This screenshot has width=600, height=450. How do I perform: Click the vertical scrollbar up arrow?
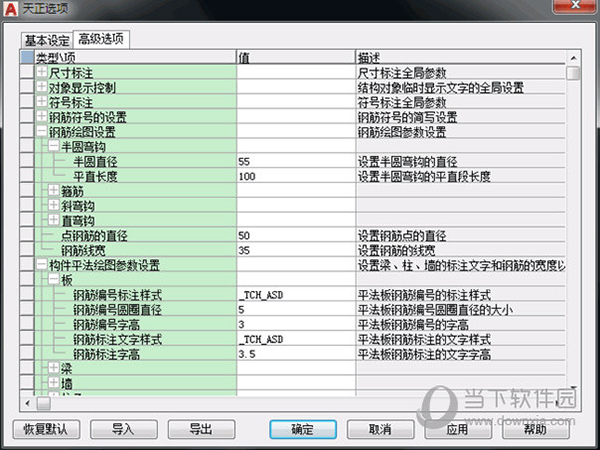pos(573,58)
